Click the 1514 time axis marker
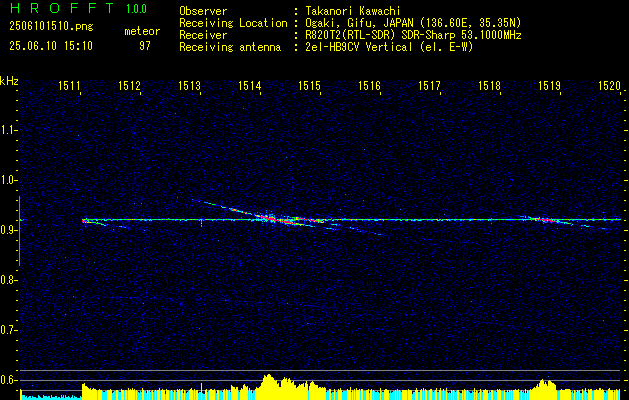The width and height of the screenshot is (629, 400). 250,85
